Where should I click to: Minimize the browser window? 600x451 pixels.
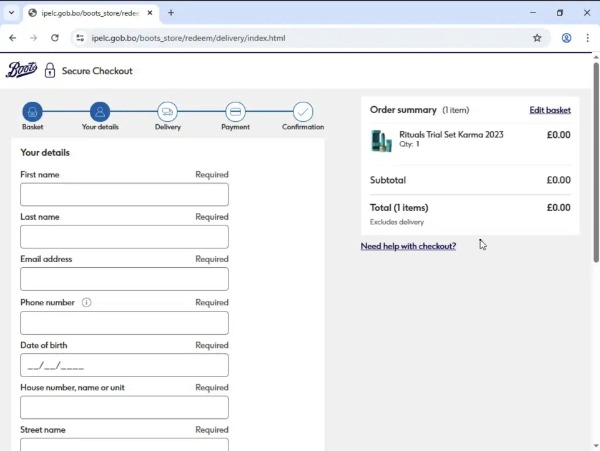coord(533,13)
